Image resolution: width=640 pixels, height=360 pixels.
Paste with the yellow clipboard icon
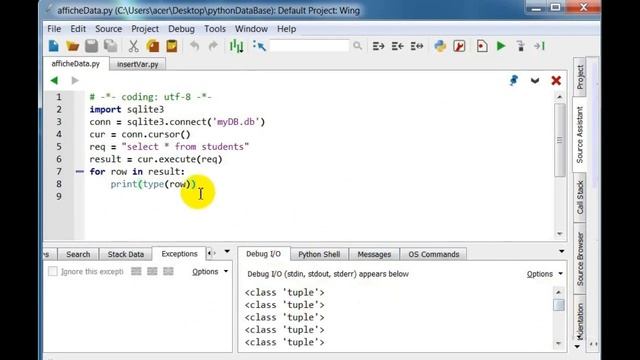tap(172, 46)
